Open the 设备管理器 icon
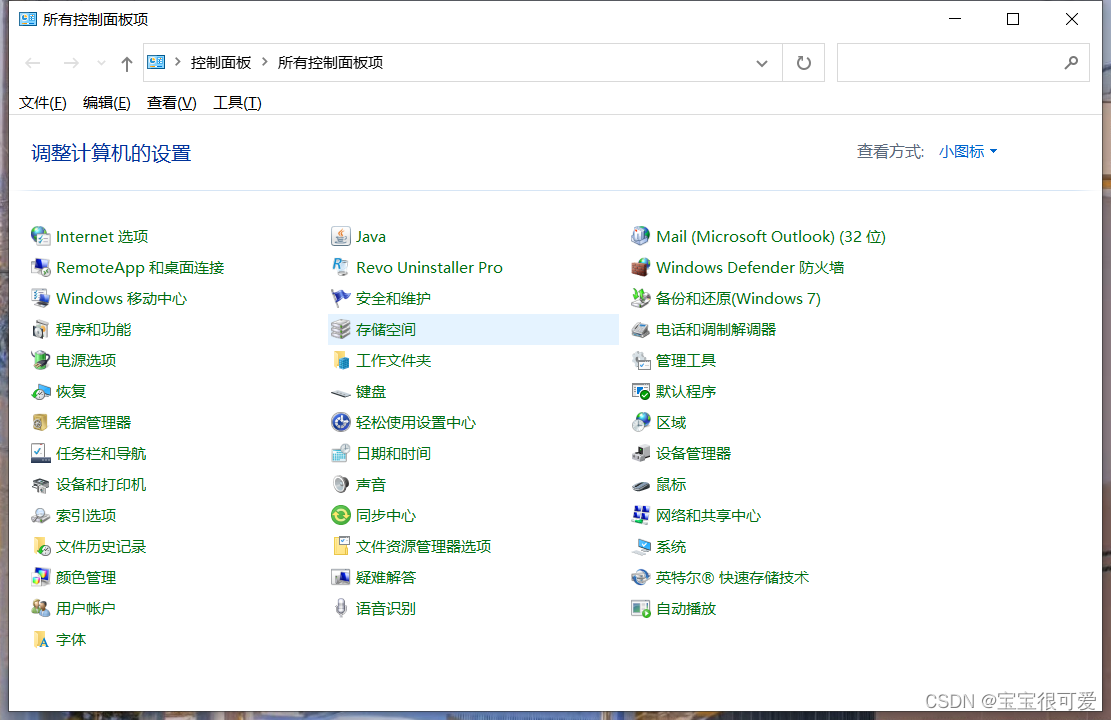Viewport: 1111px width, 720px height. pos(641,454)
